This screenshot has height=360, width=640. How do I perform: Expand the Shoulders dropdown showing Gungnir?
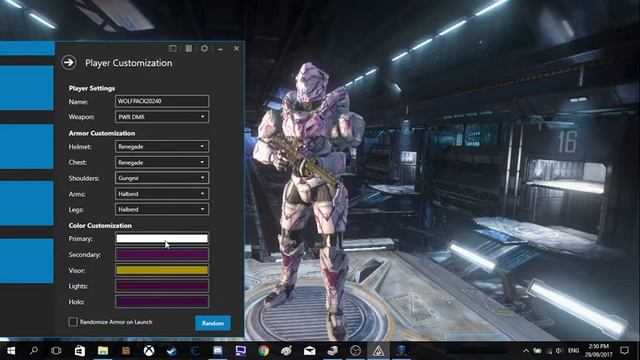tap(162, 178)
